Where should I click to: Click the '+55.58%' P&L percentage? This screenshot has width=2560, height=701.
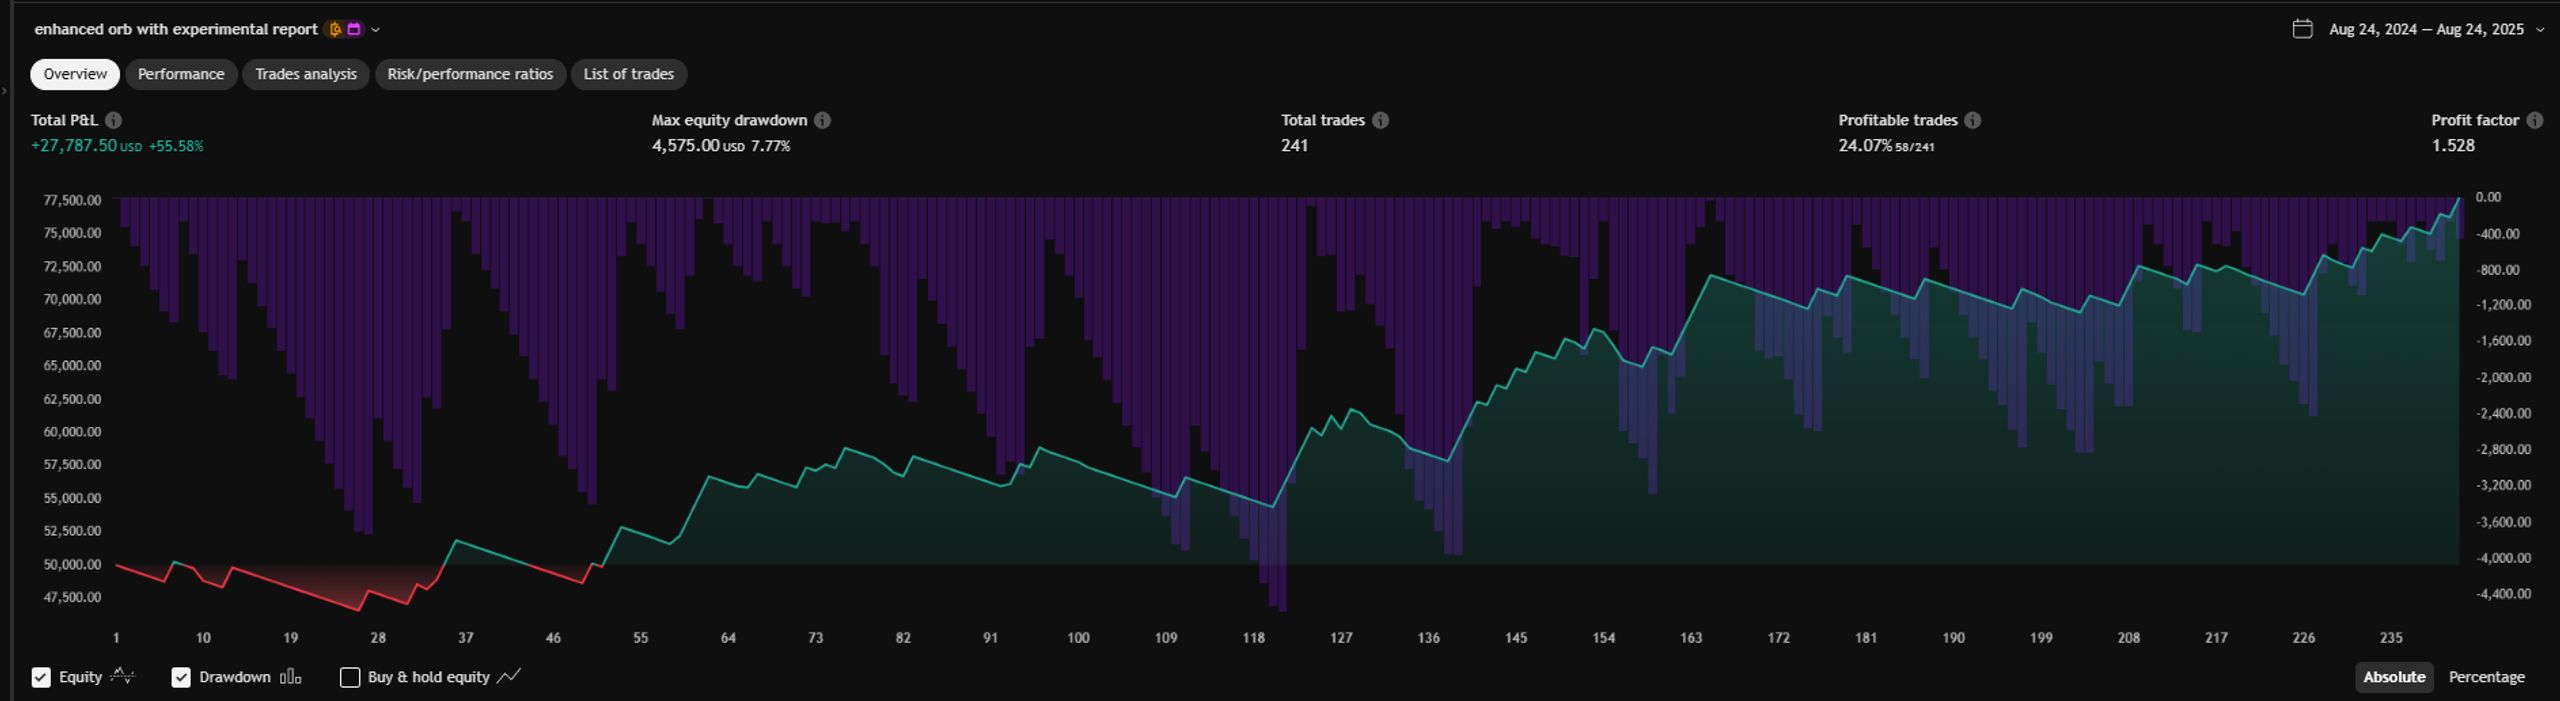pos(176,146)
